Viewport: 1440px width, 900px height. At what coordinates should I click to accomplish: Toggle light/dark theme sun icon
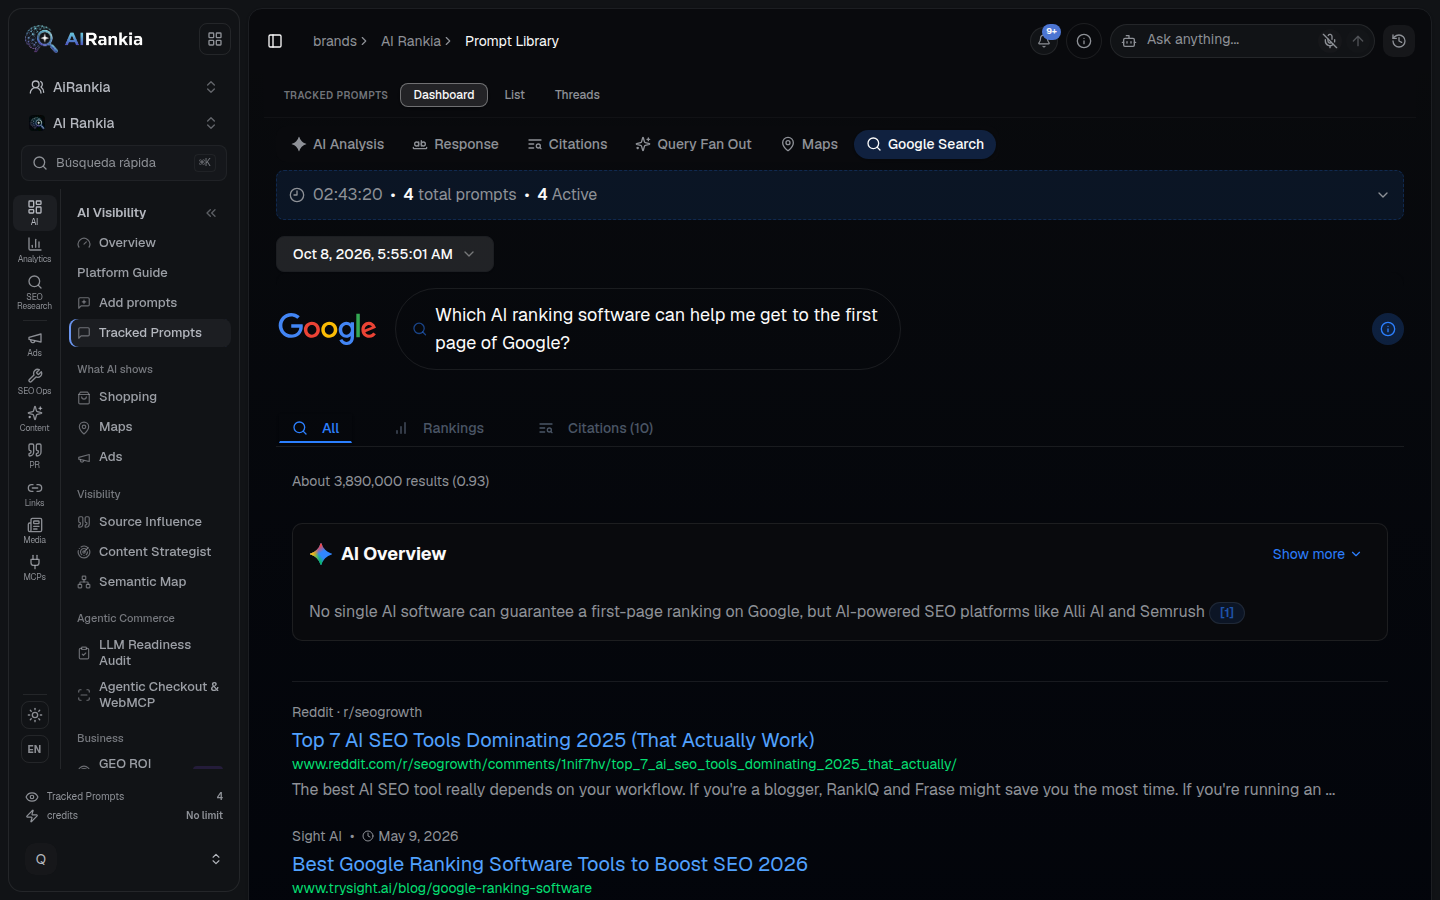[35, 715]
